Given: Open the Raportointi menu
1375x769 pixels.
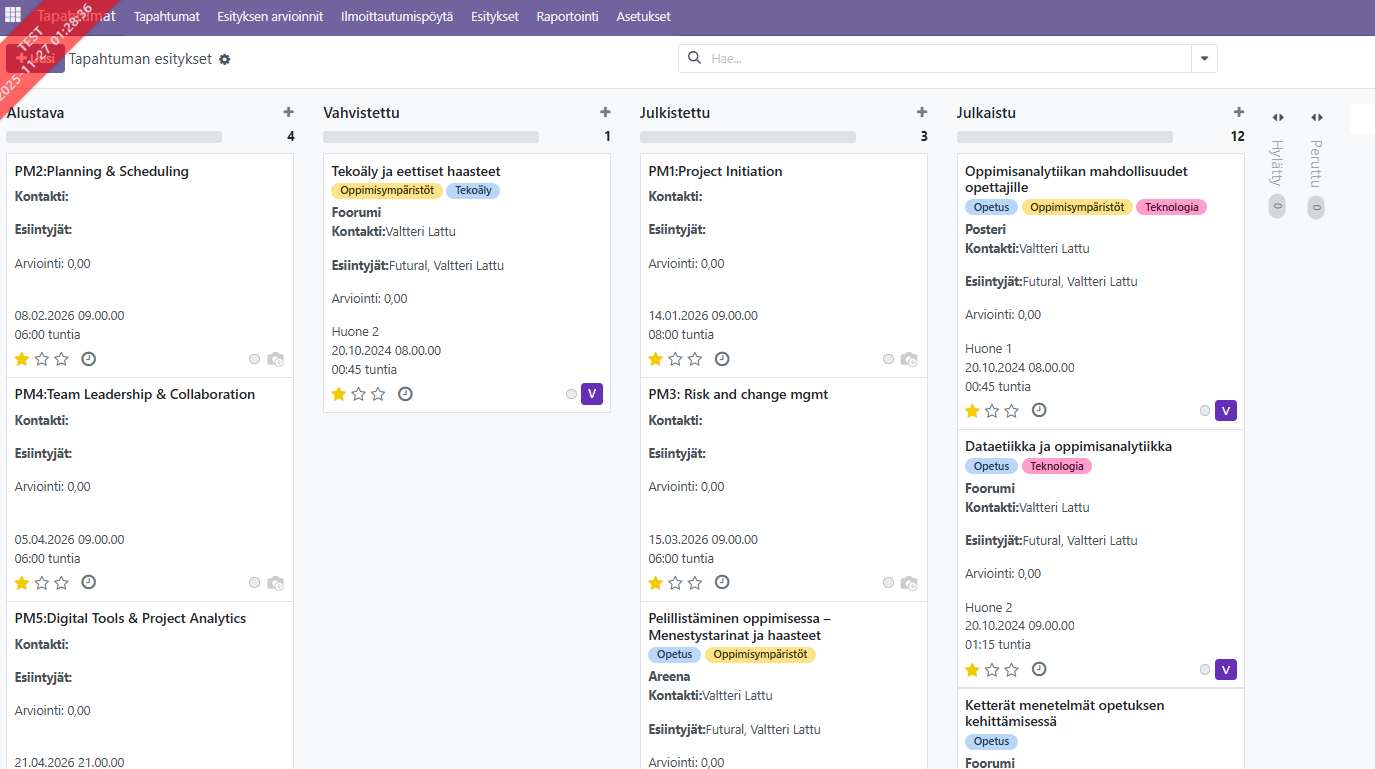Looking at the screenshot, I should pos(567,17).
